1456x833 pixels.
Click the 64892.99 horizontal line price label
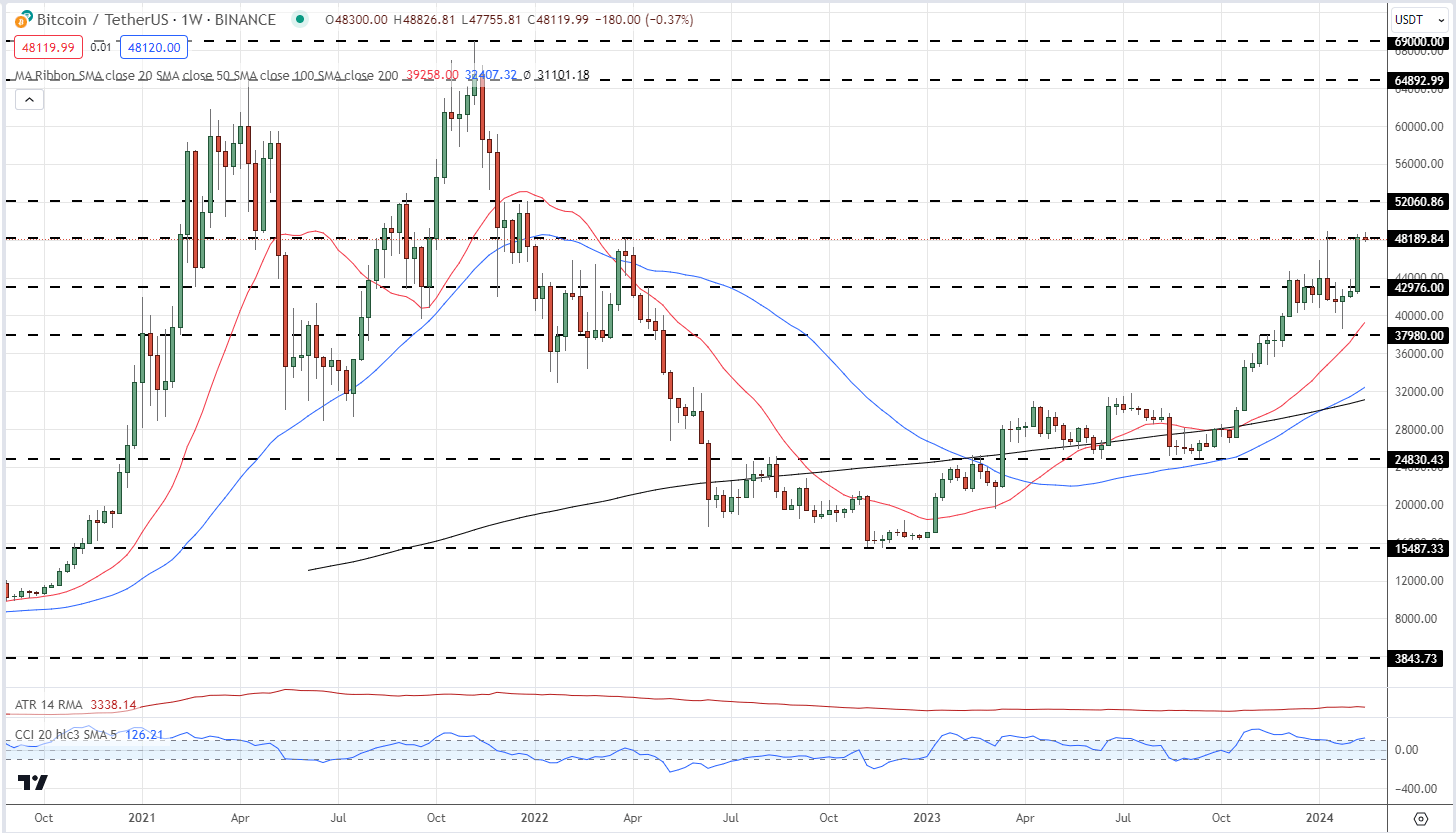tap(1419, 80)
